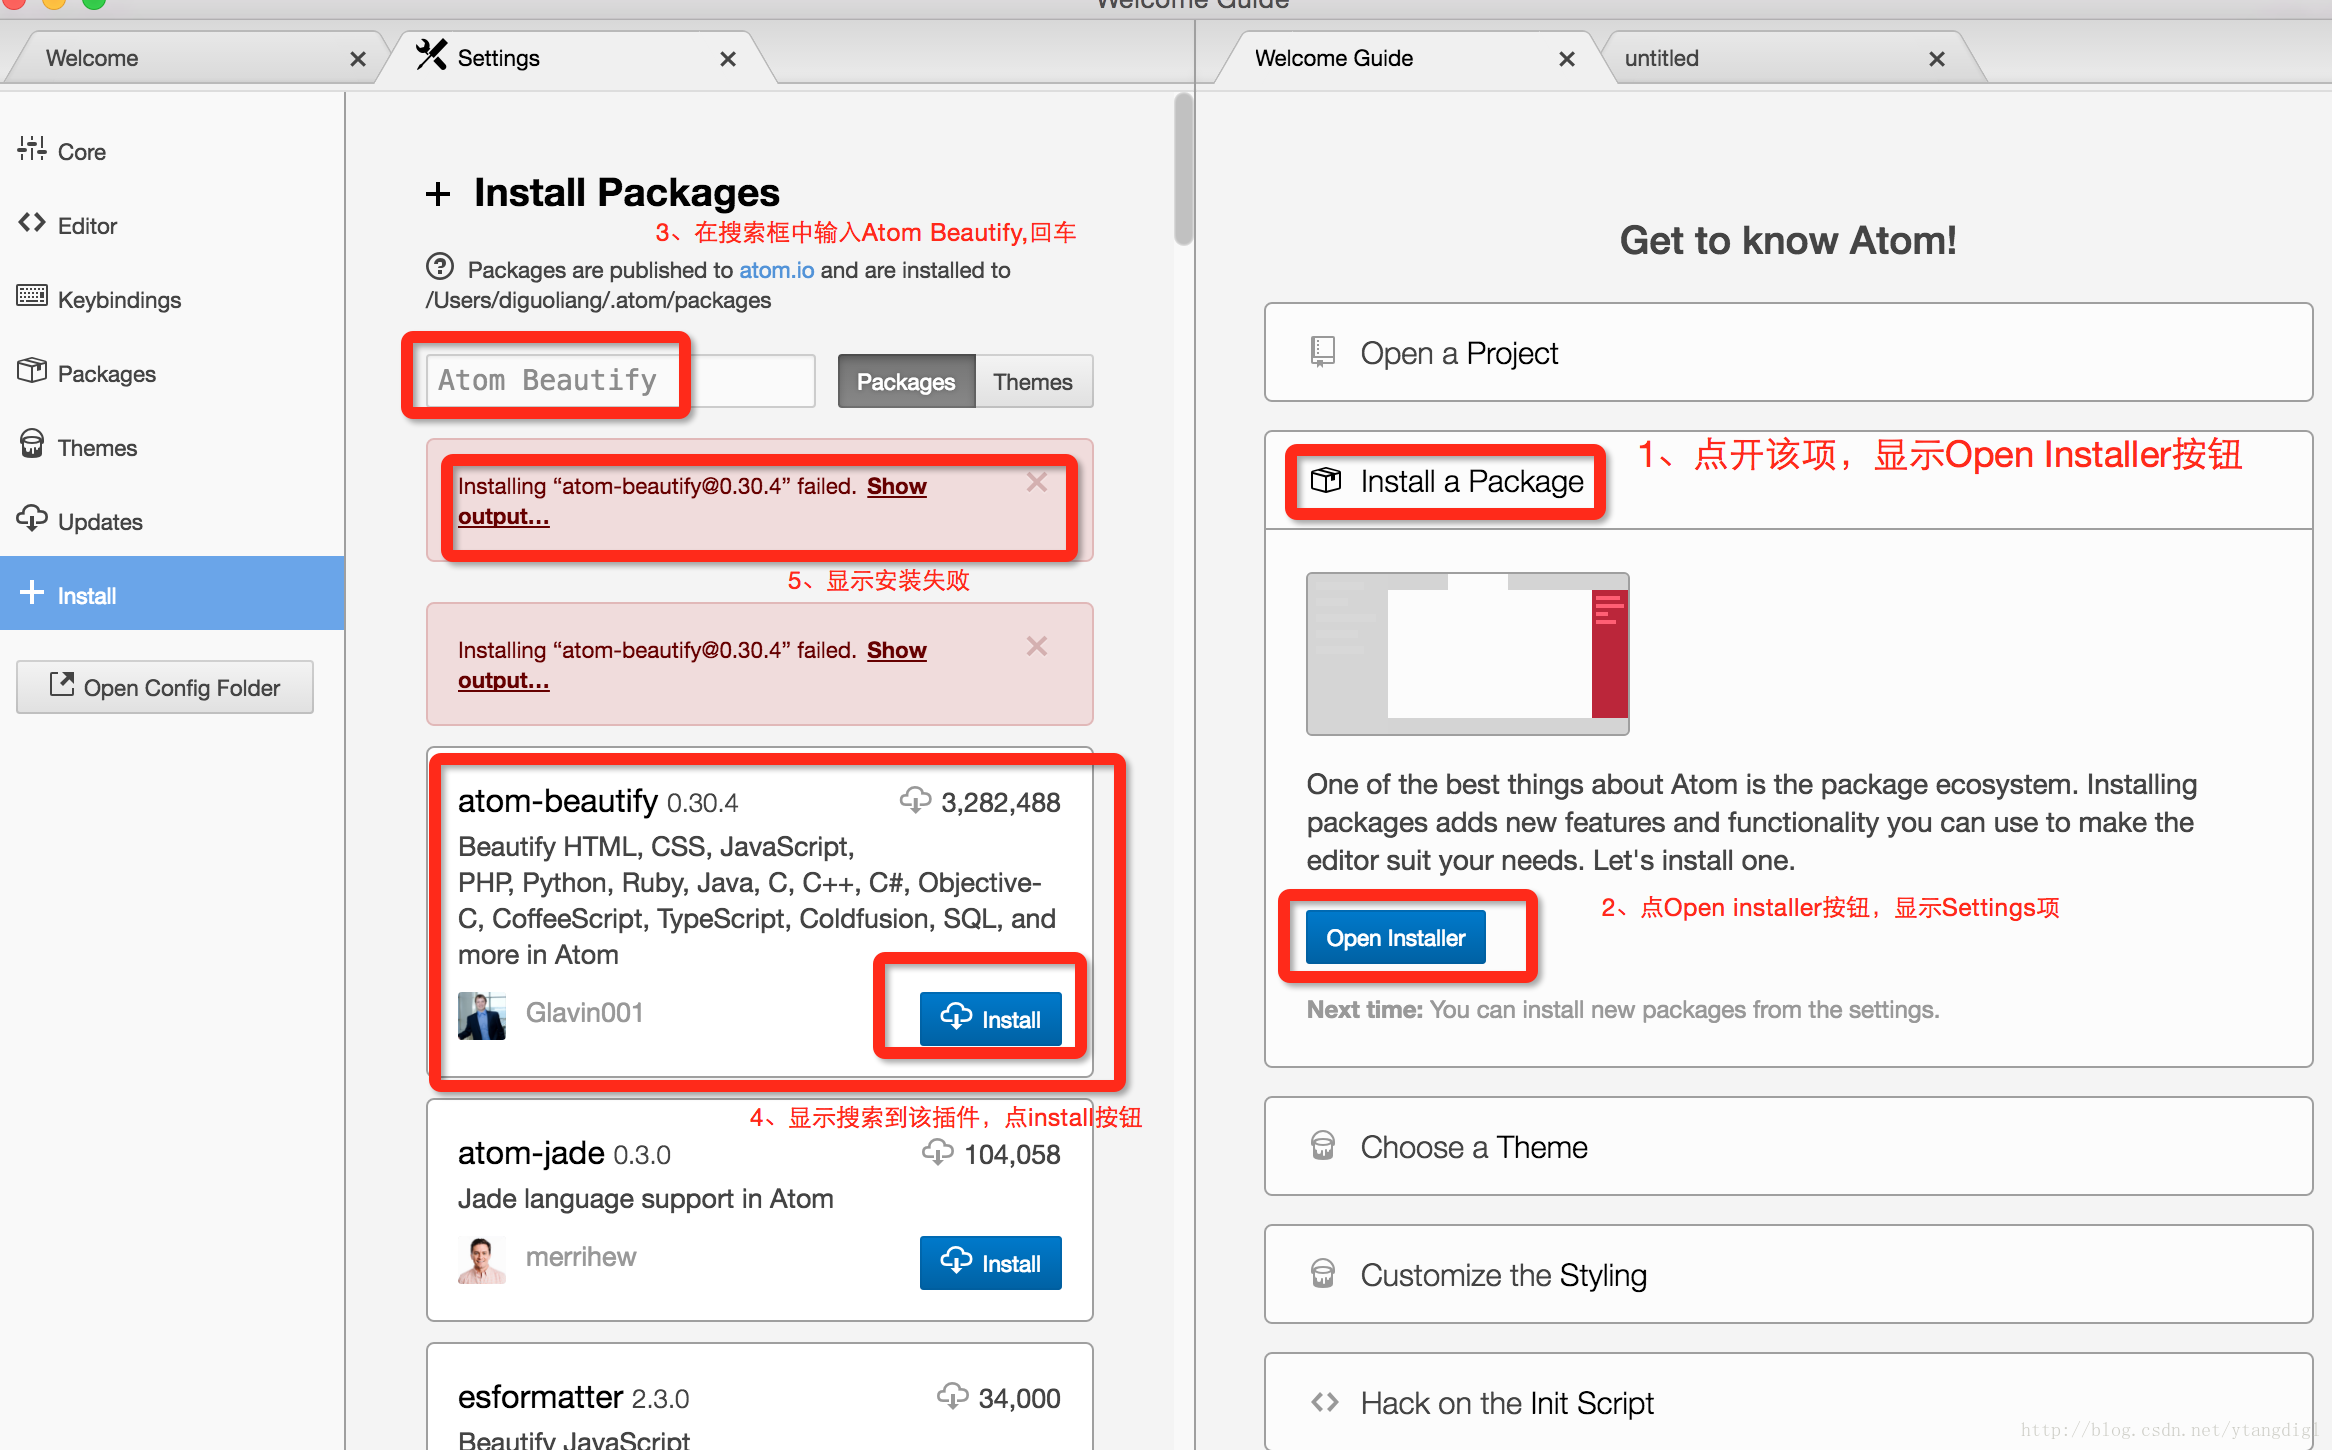Image resolution: width=2332 pixels, height=1450 pixels.
Task: Click the paint bucket icon by Choose a Theme
Action: pyautogui.click(x=1323, y=1145)
